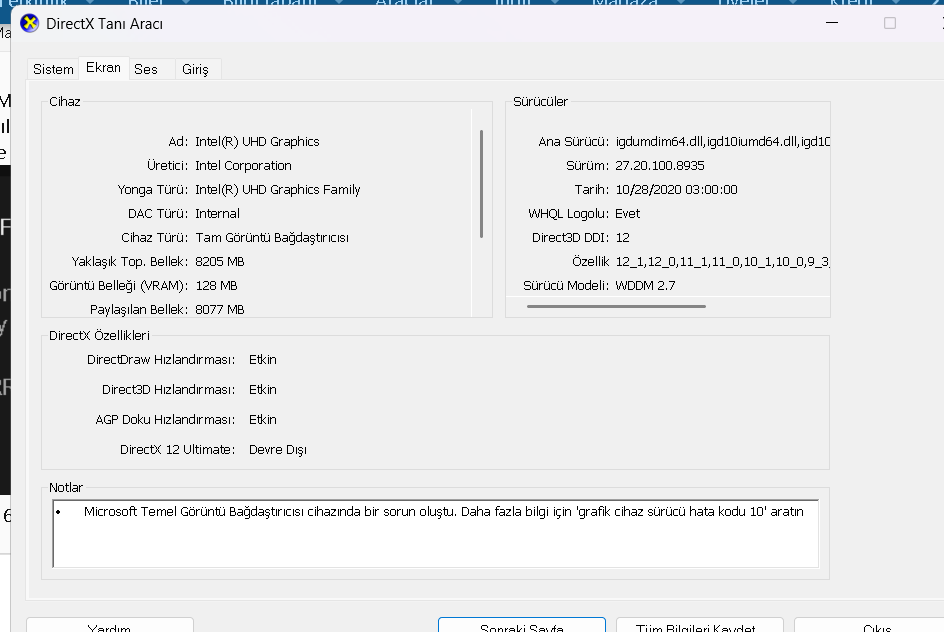This screenshot has height=632, width=944.
Task: Click the 'Internal' DAC type value
Action: (217, 214)
